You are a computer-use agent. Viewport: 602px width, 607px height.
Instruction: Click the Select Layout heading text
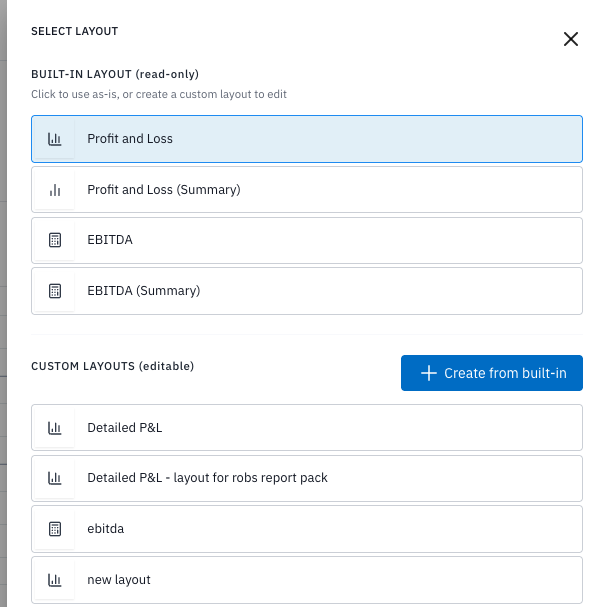point(75,32)
